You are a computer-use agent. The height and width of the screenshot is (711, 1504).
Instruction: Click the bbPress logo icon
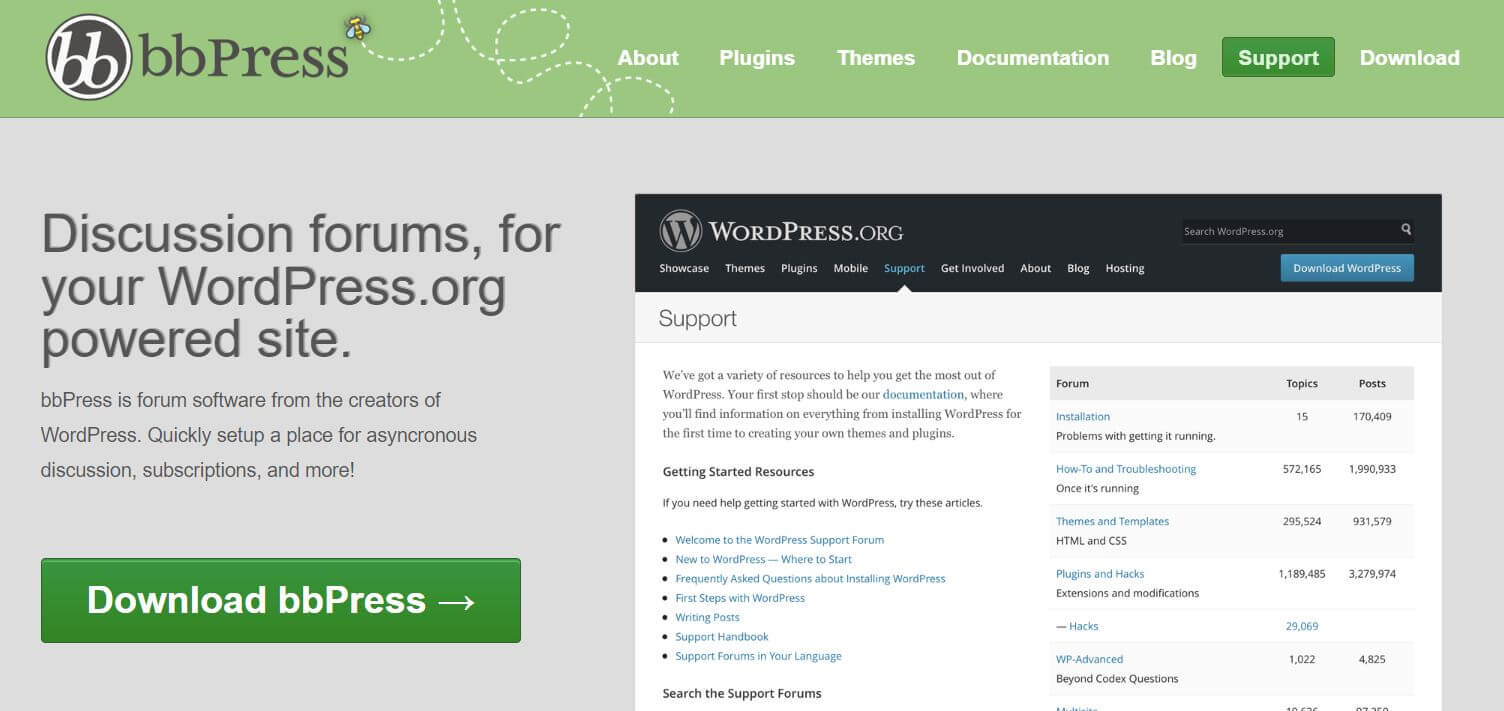point(90,57)
